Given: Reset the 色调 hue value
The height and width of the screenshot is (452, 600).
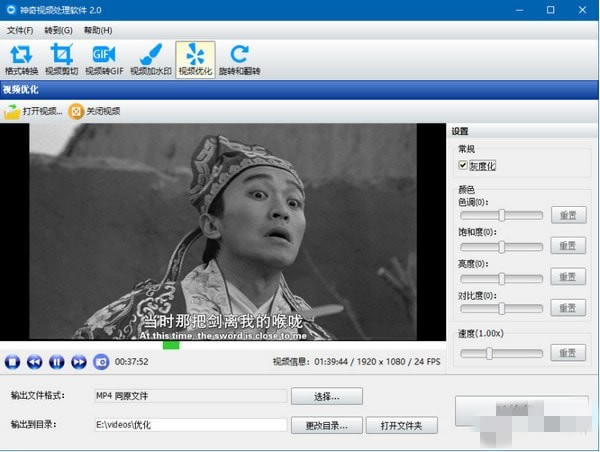Looking at the screenshot, I should 569,215.
